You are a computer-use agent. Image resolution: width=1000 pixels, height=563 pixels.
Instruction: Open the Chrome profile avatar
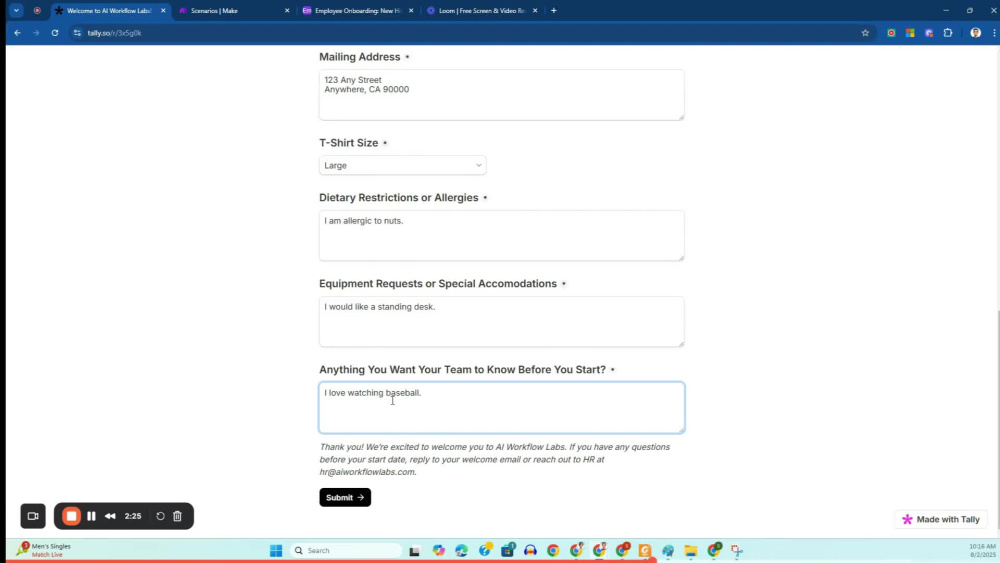975,33
